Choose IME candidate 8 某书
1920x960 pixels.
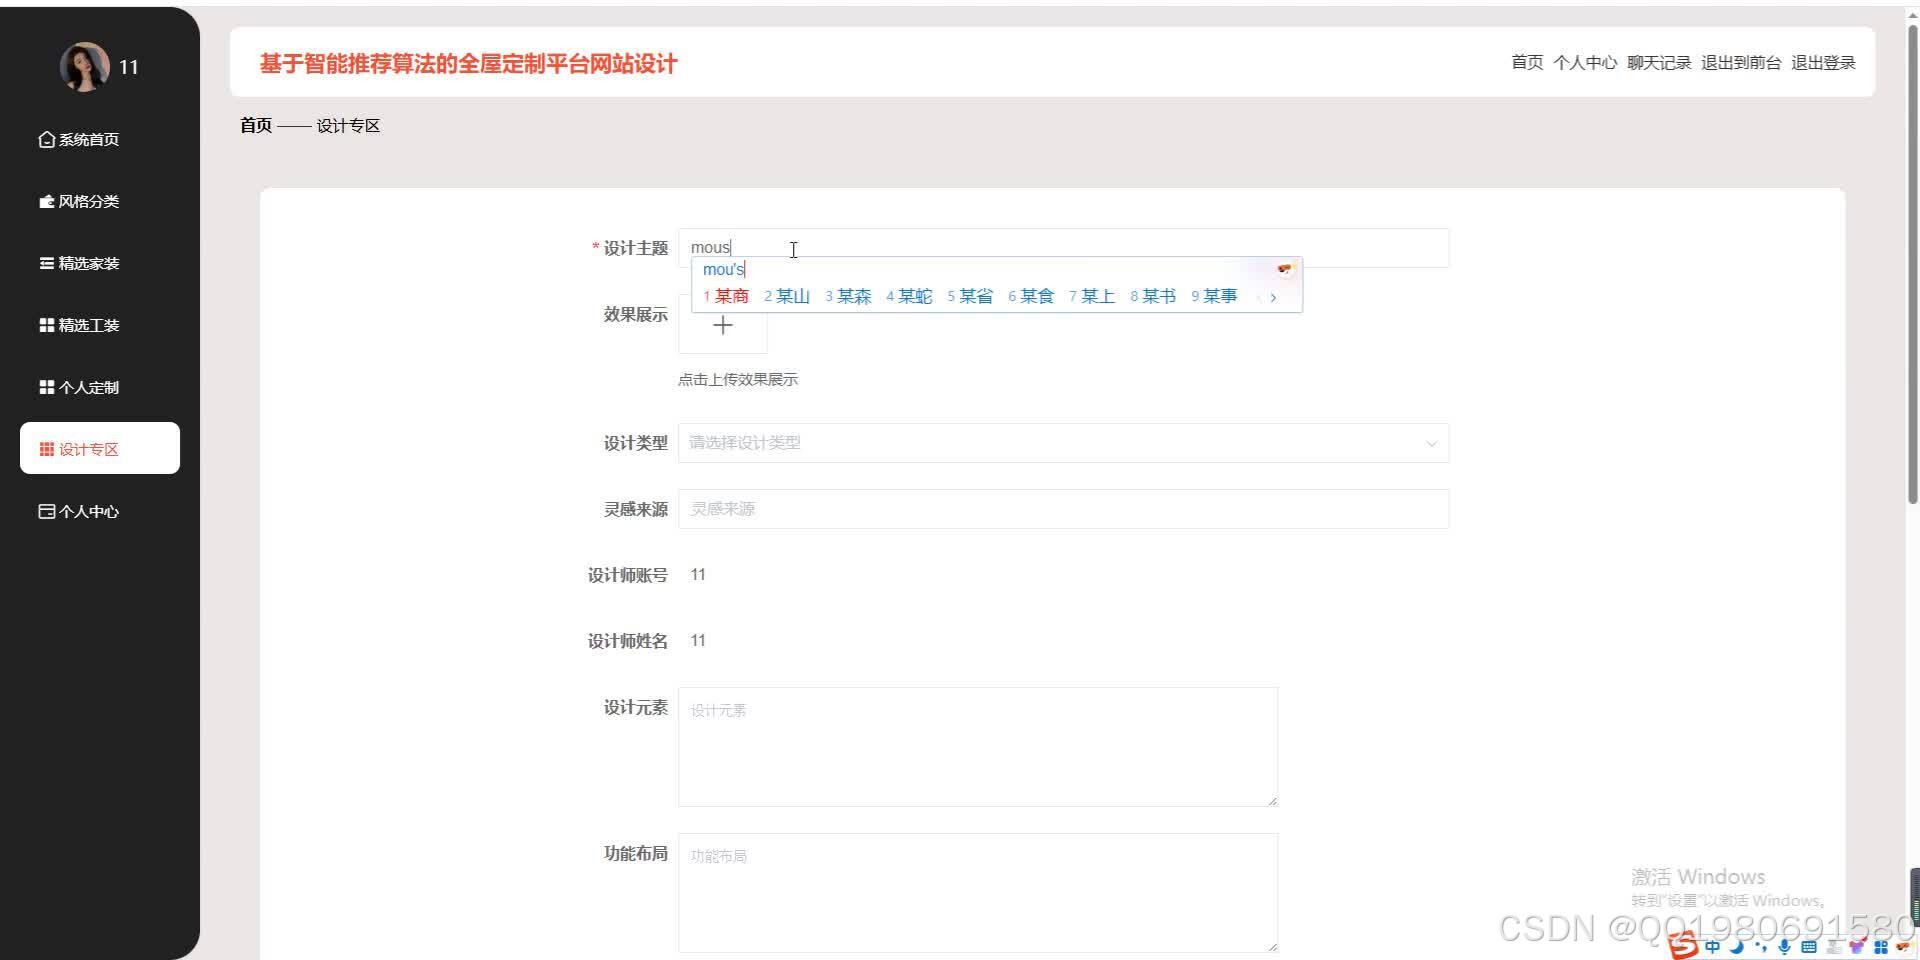[x=1153, y=296]
